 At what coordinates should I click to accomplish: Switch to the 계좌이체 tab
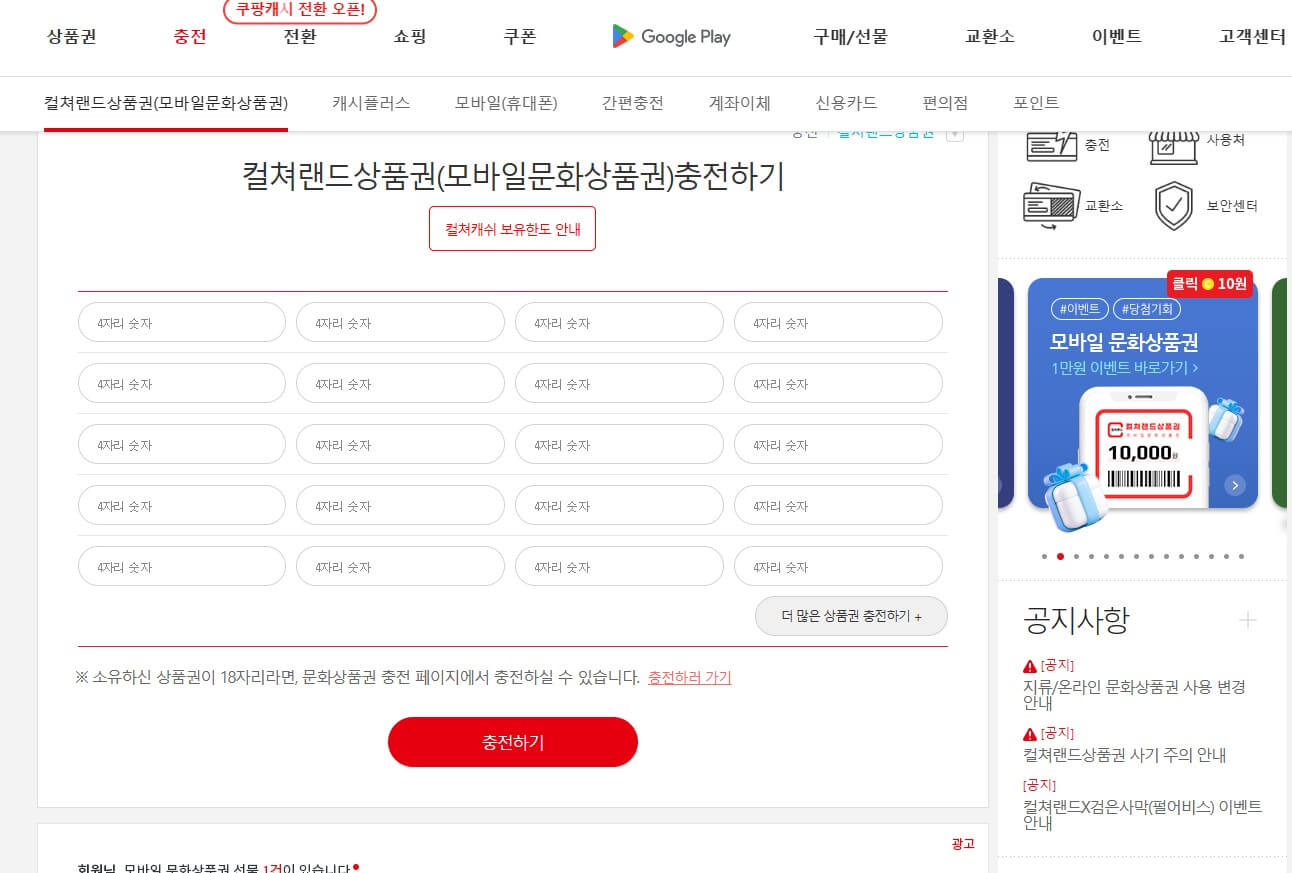pos(740,103)
